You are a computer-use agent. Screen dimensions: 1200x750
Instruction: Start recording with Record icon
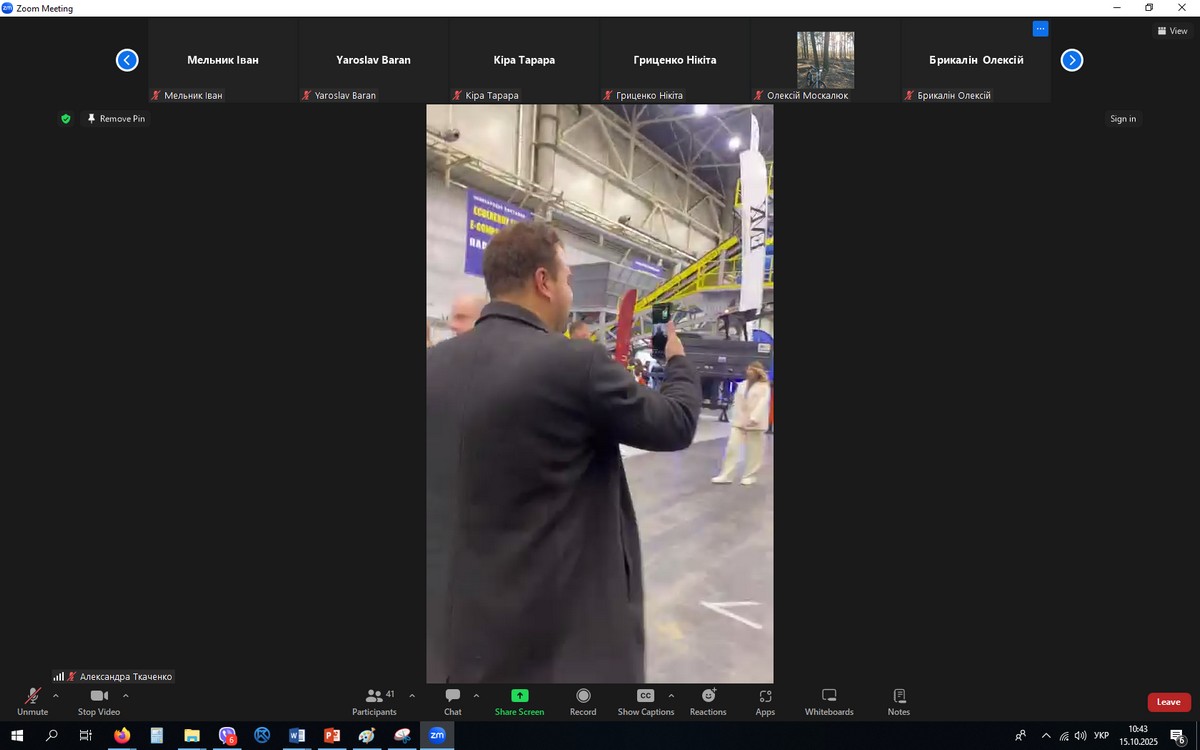pos(583,696)
